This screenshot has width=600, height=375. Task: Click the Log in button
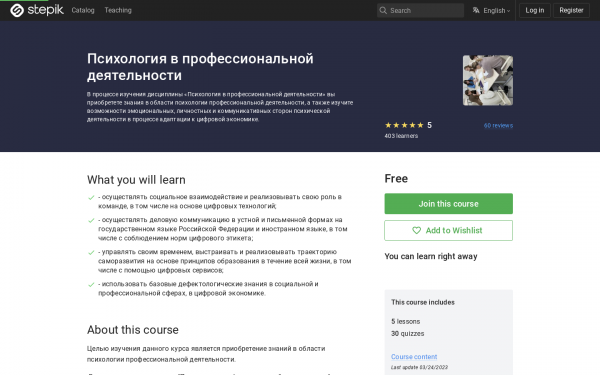[535, 10]
